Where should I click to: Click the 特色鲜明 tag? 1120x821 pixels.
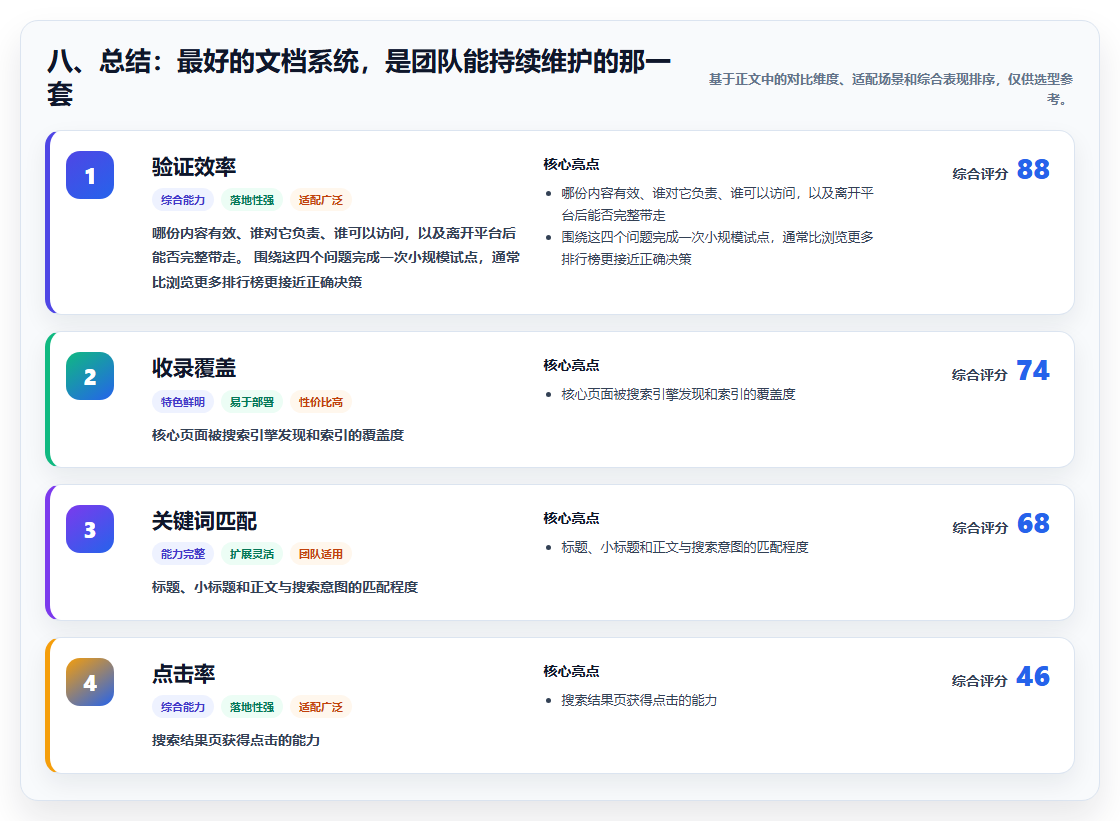tap(183, 402)
